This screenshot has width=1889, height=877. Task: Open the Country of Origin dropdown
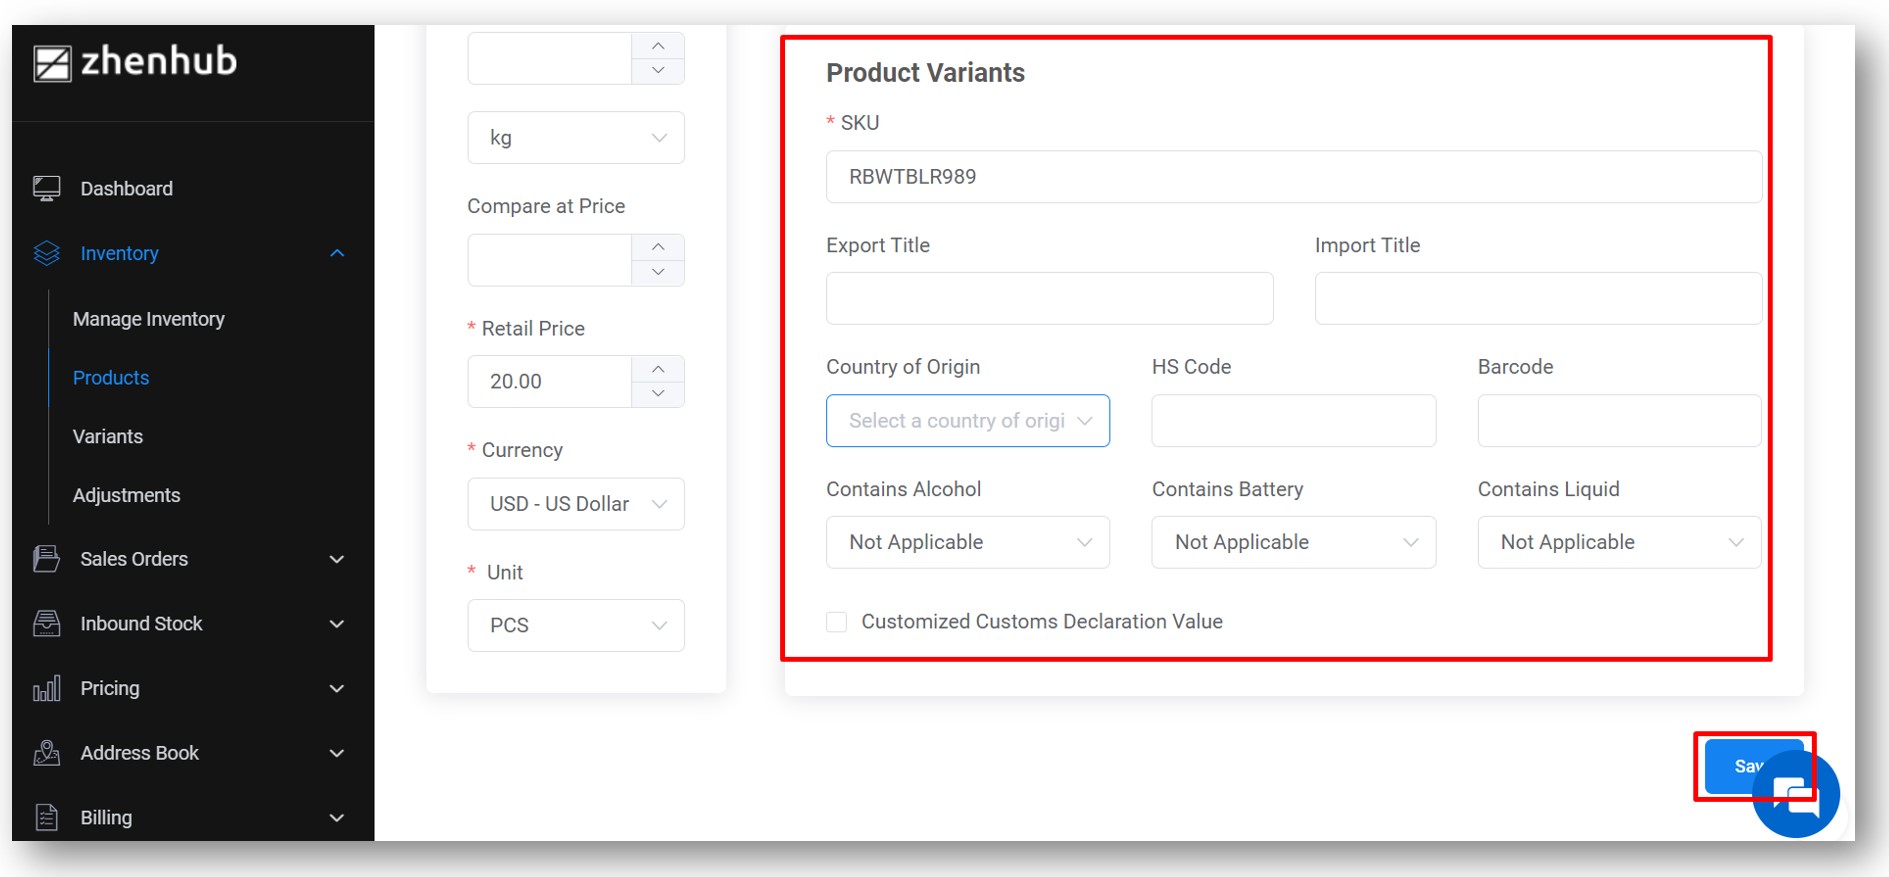point(967,421)
